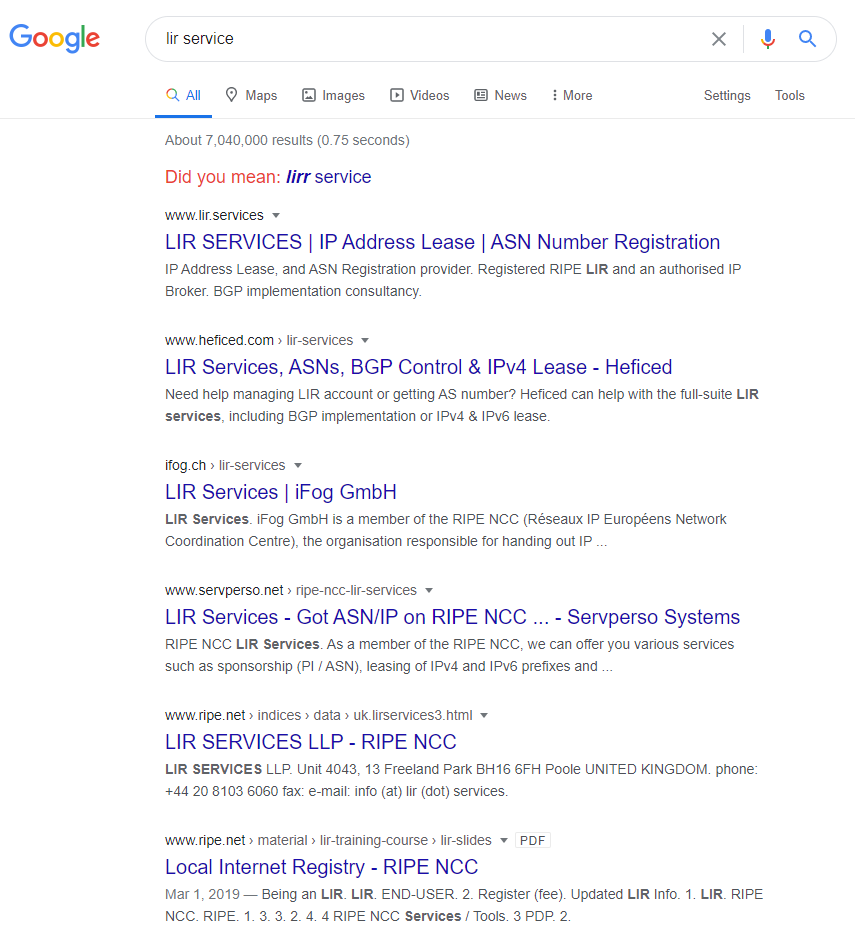Click www.servperso.net breadcrumb URL
Screen dimensions: 855x928
click(291, 590)
